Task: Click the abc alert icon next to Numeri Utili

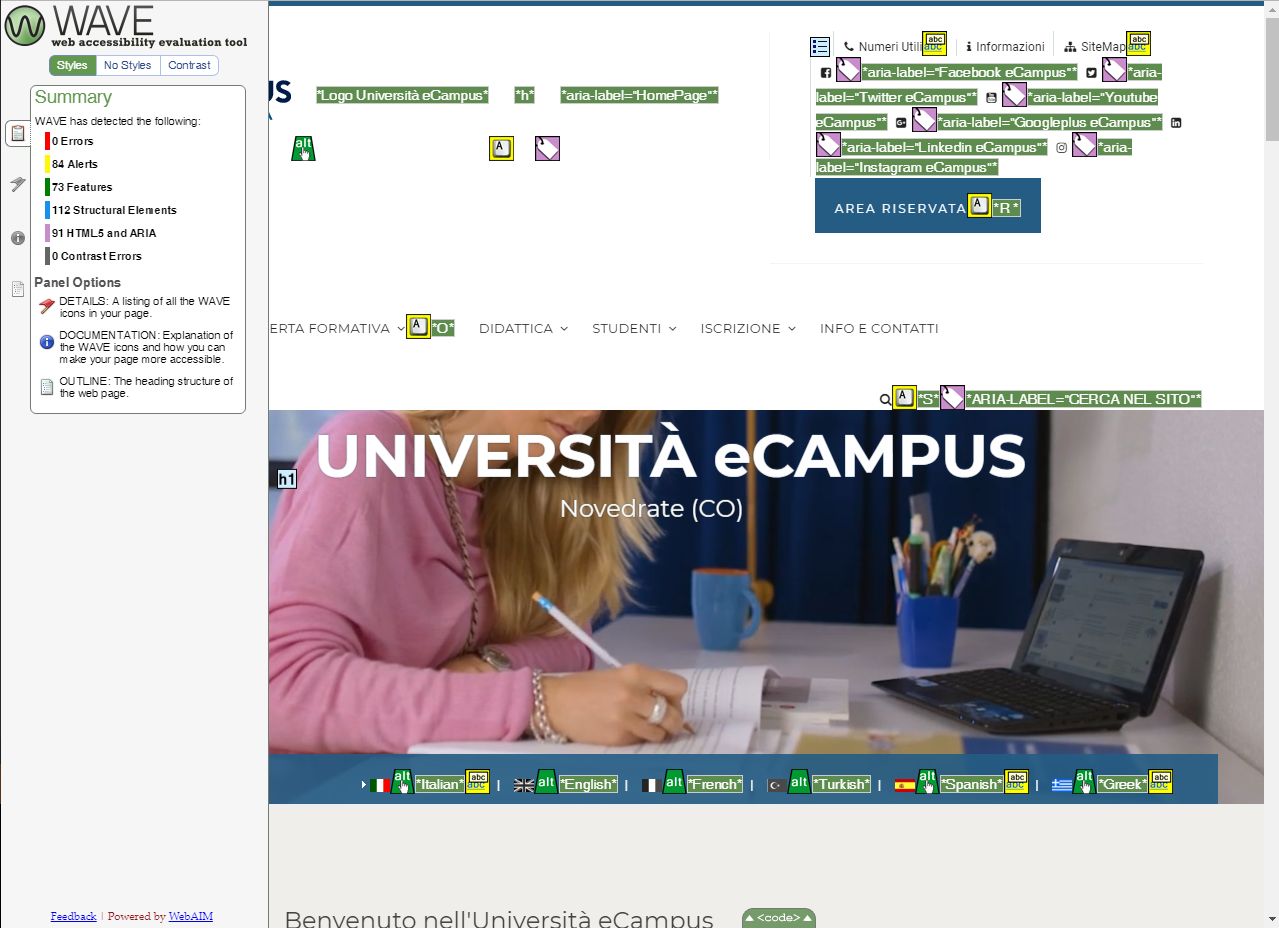Action: pos(934,44)
